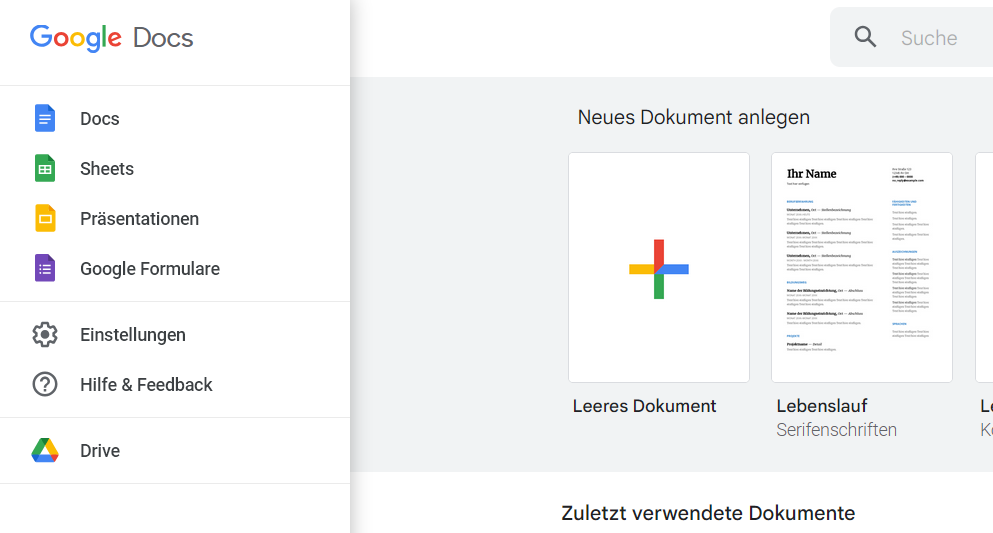Image resolution: width=993 pixels, height=533 pixels.
Task: Click the yellow Präsentationen slides icon
Action: coord(45,218)
